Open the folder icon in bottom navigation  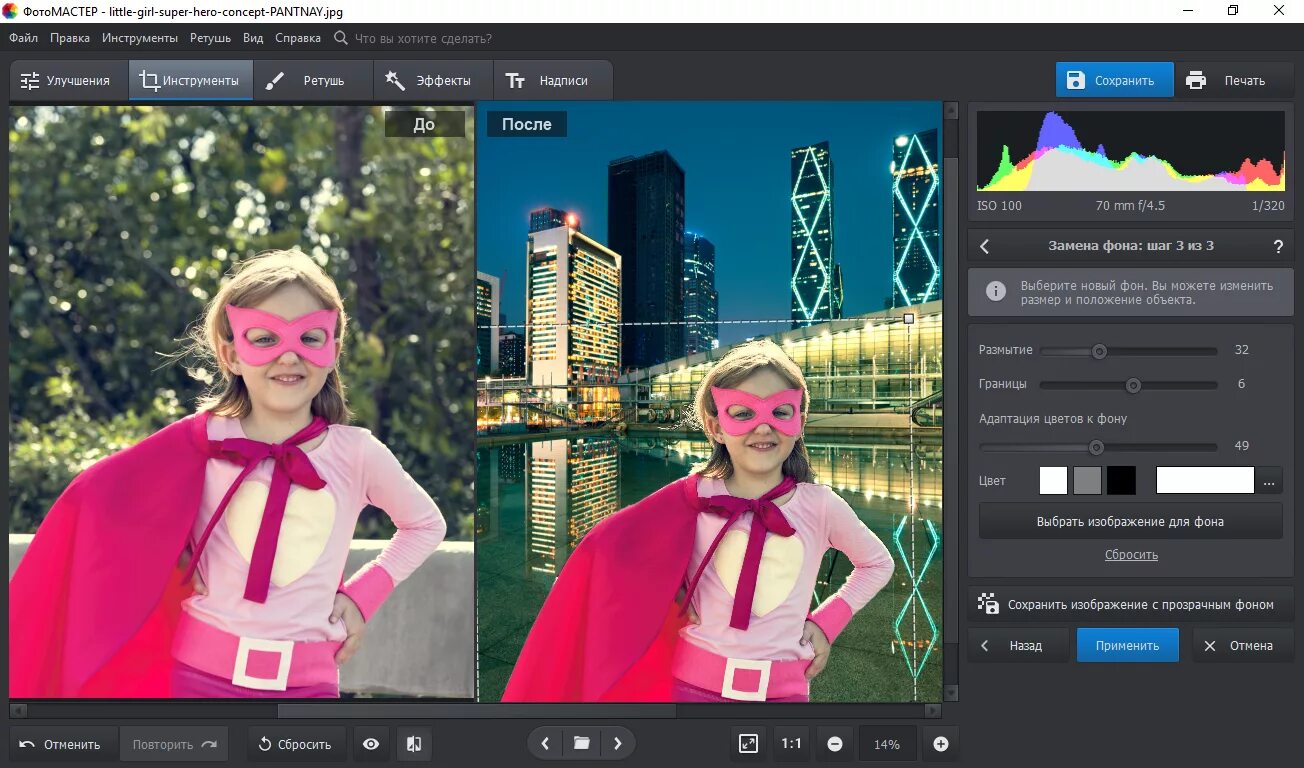(581, 743)
